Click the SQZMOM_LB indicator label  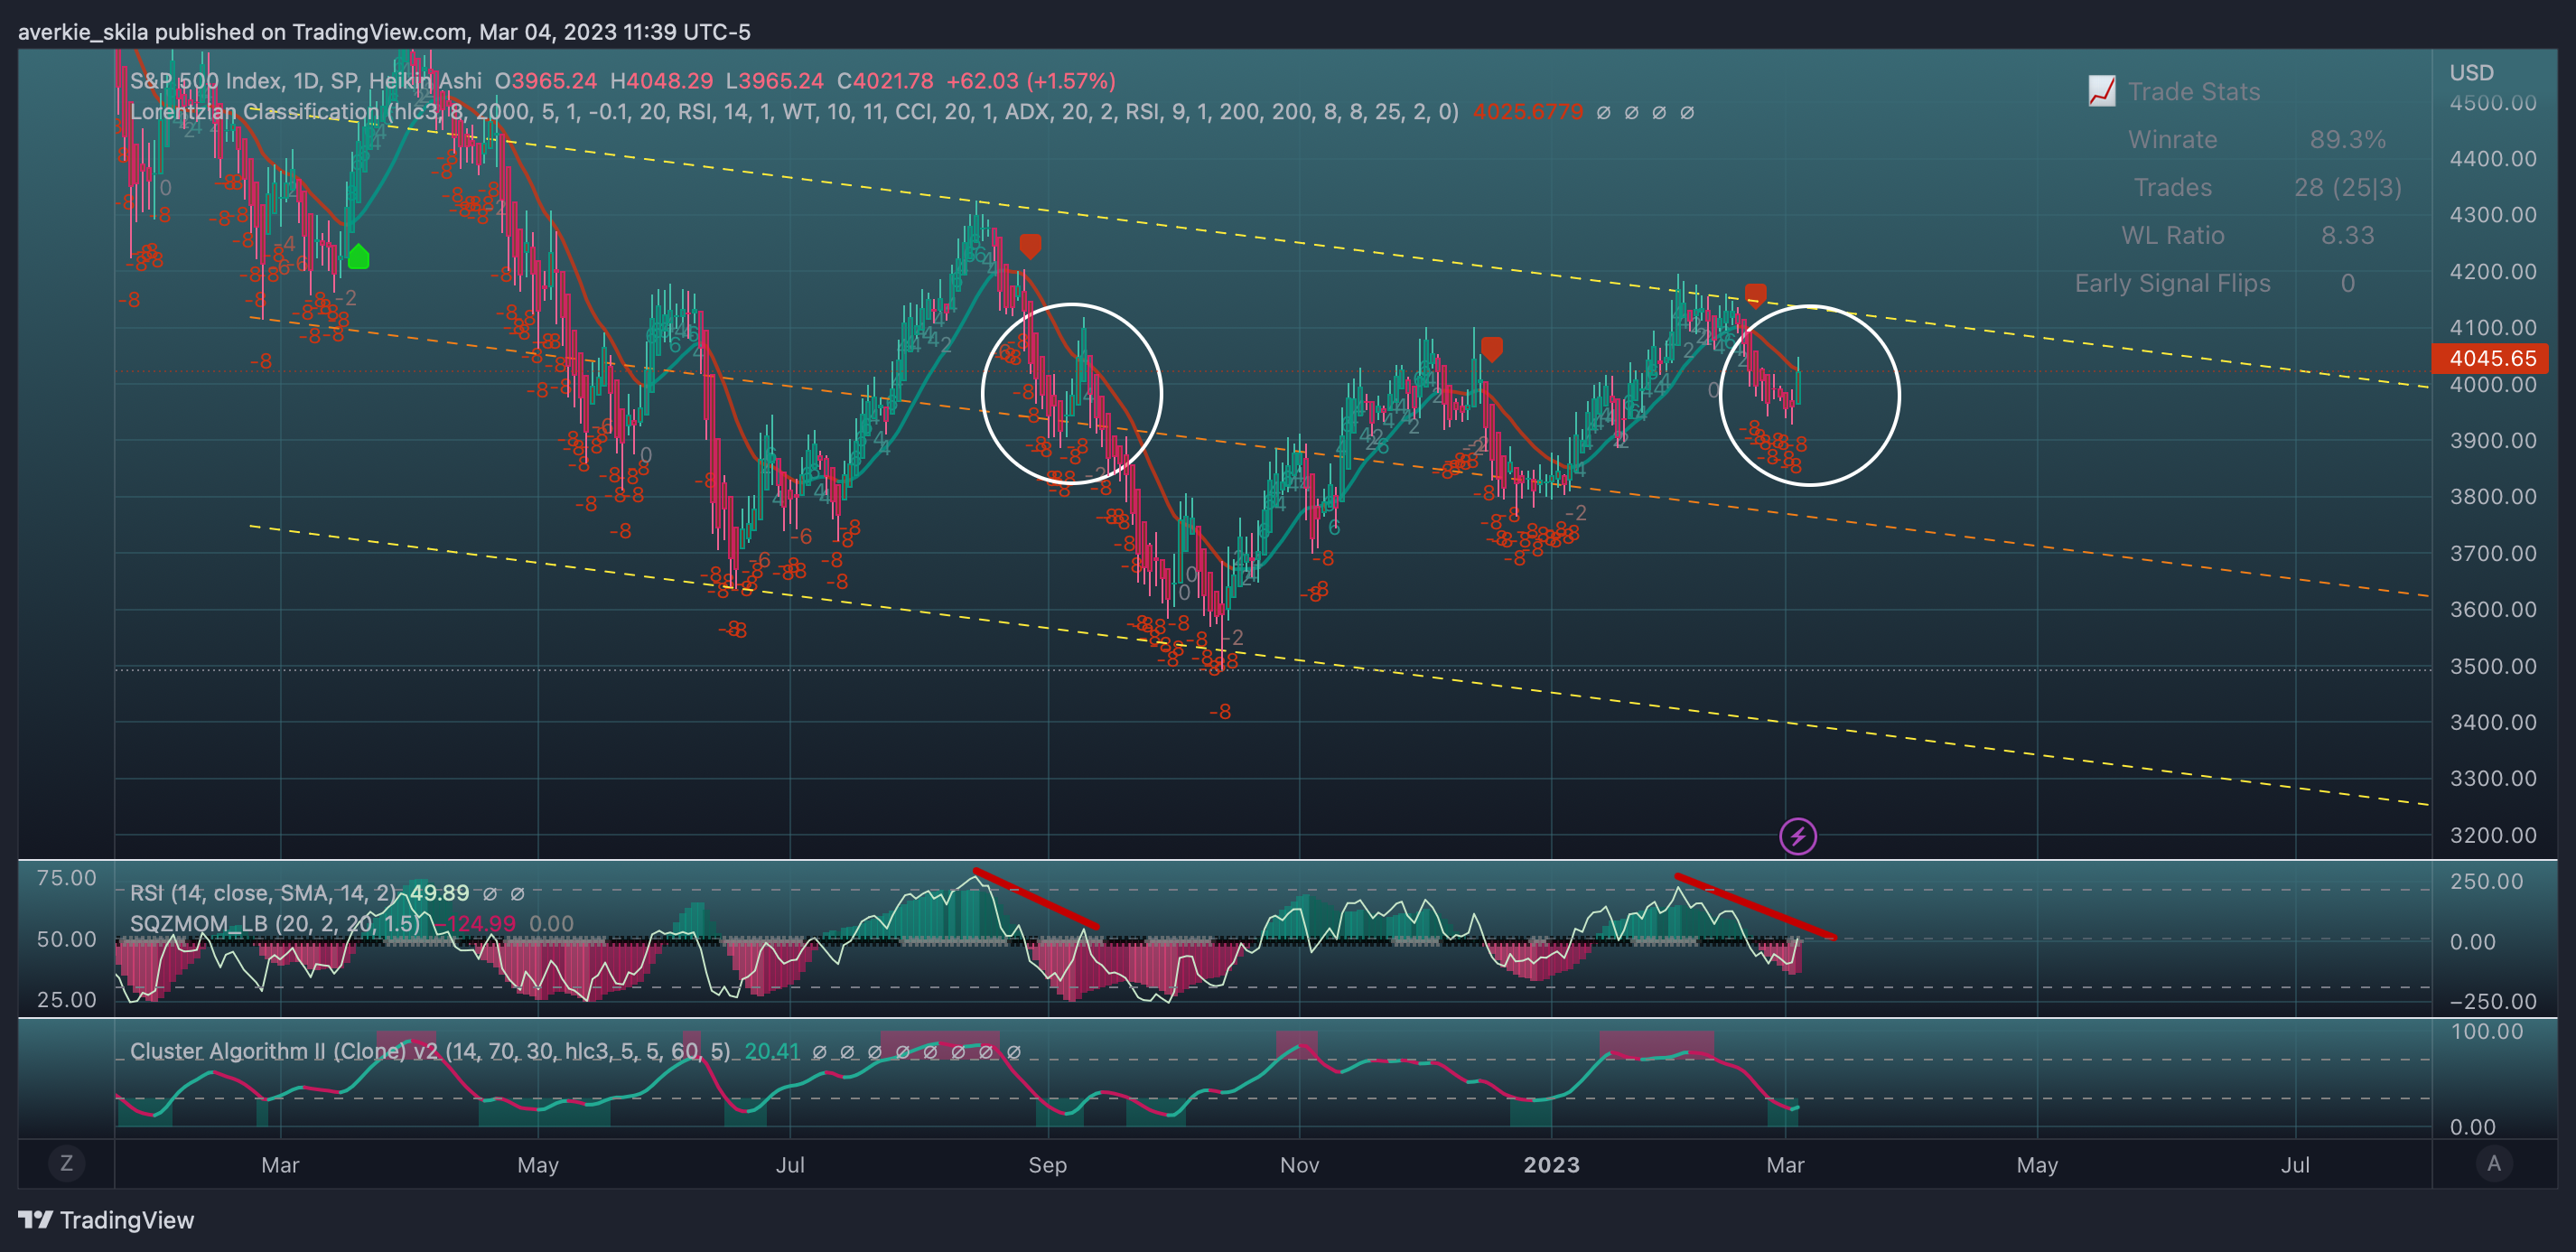tap(276, 923)
